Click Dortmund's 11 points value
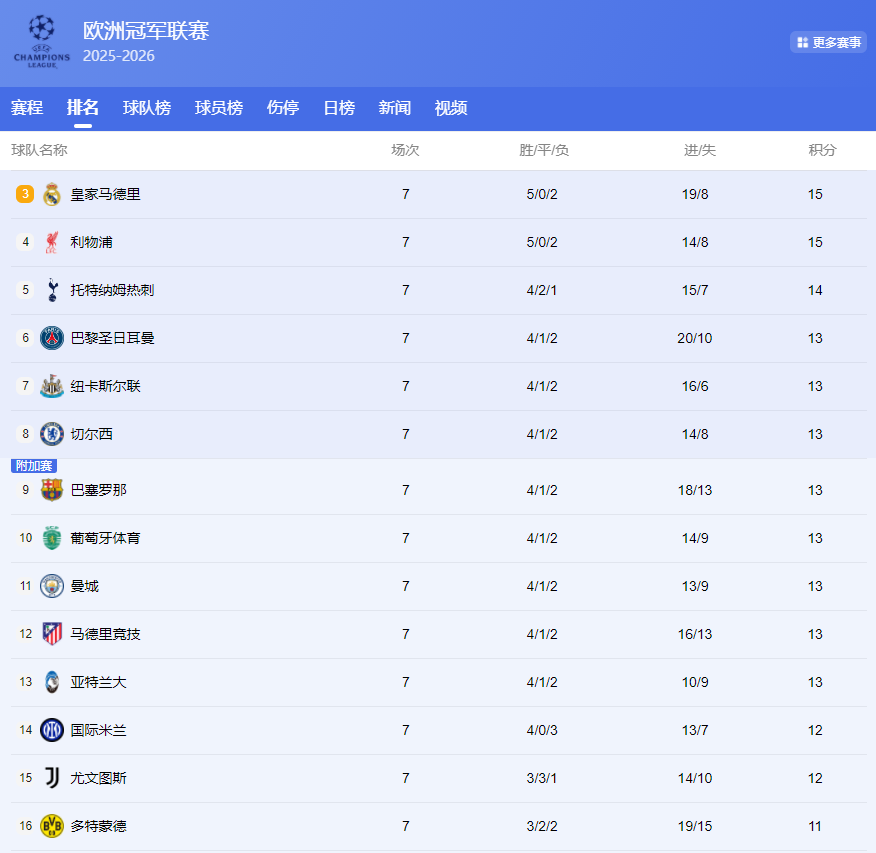The width and height of the screenshot is (876, 853). point(815,826)
